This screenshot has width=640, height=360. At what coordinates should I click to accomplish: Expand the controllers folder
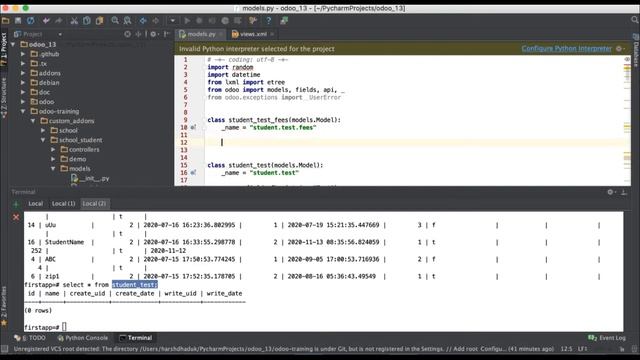53,149
